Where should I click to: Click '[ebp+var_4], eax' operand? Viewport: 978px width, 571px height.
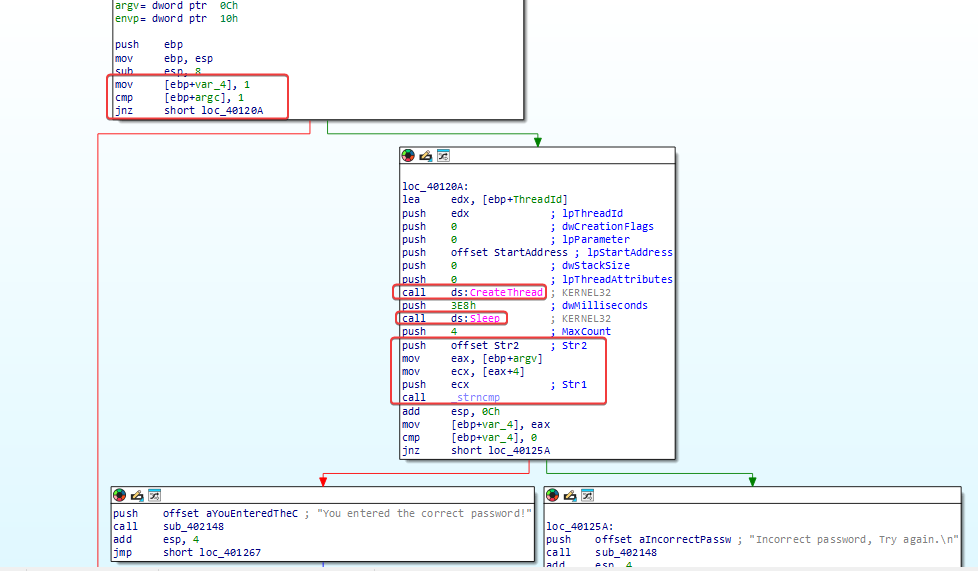(x=500, y=424)
